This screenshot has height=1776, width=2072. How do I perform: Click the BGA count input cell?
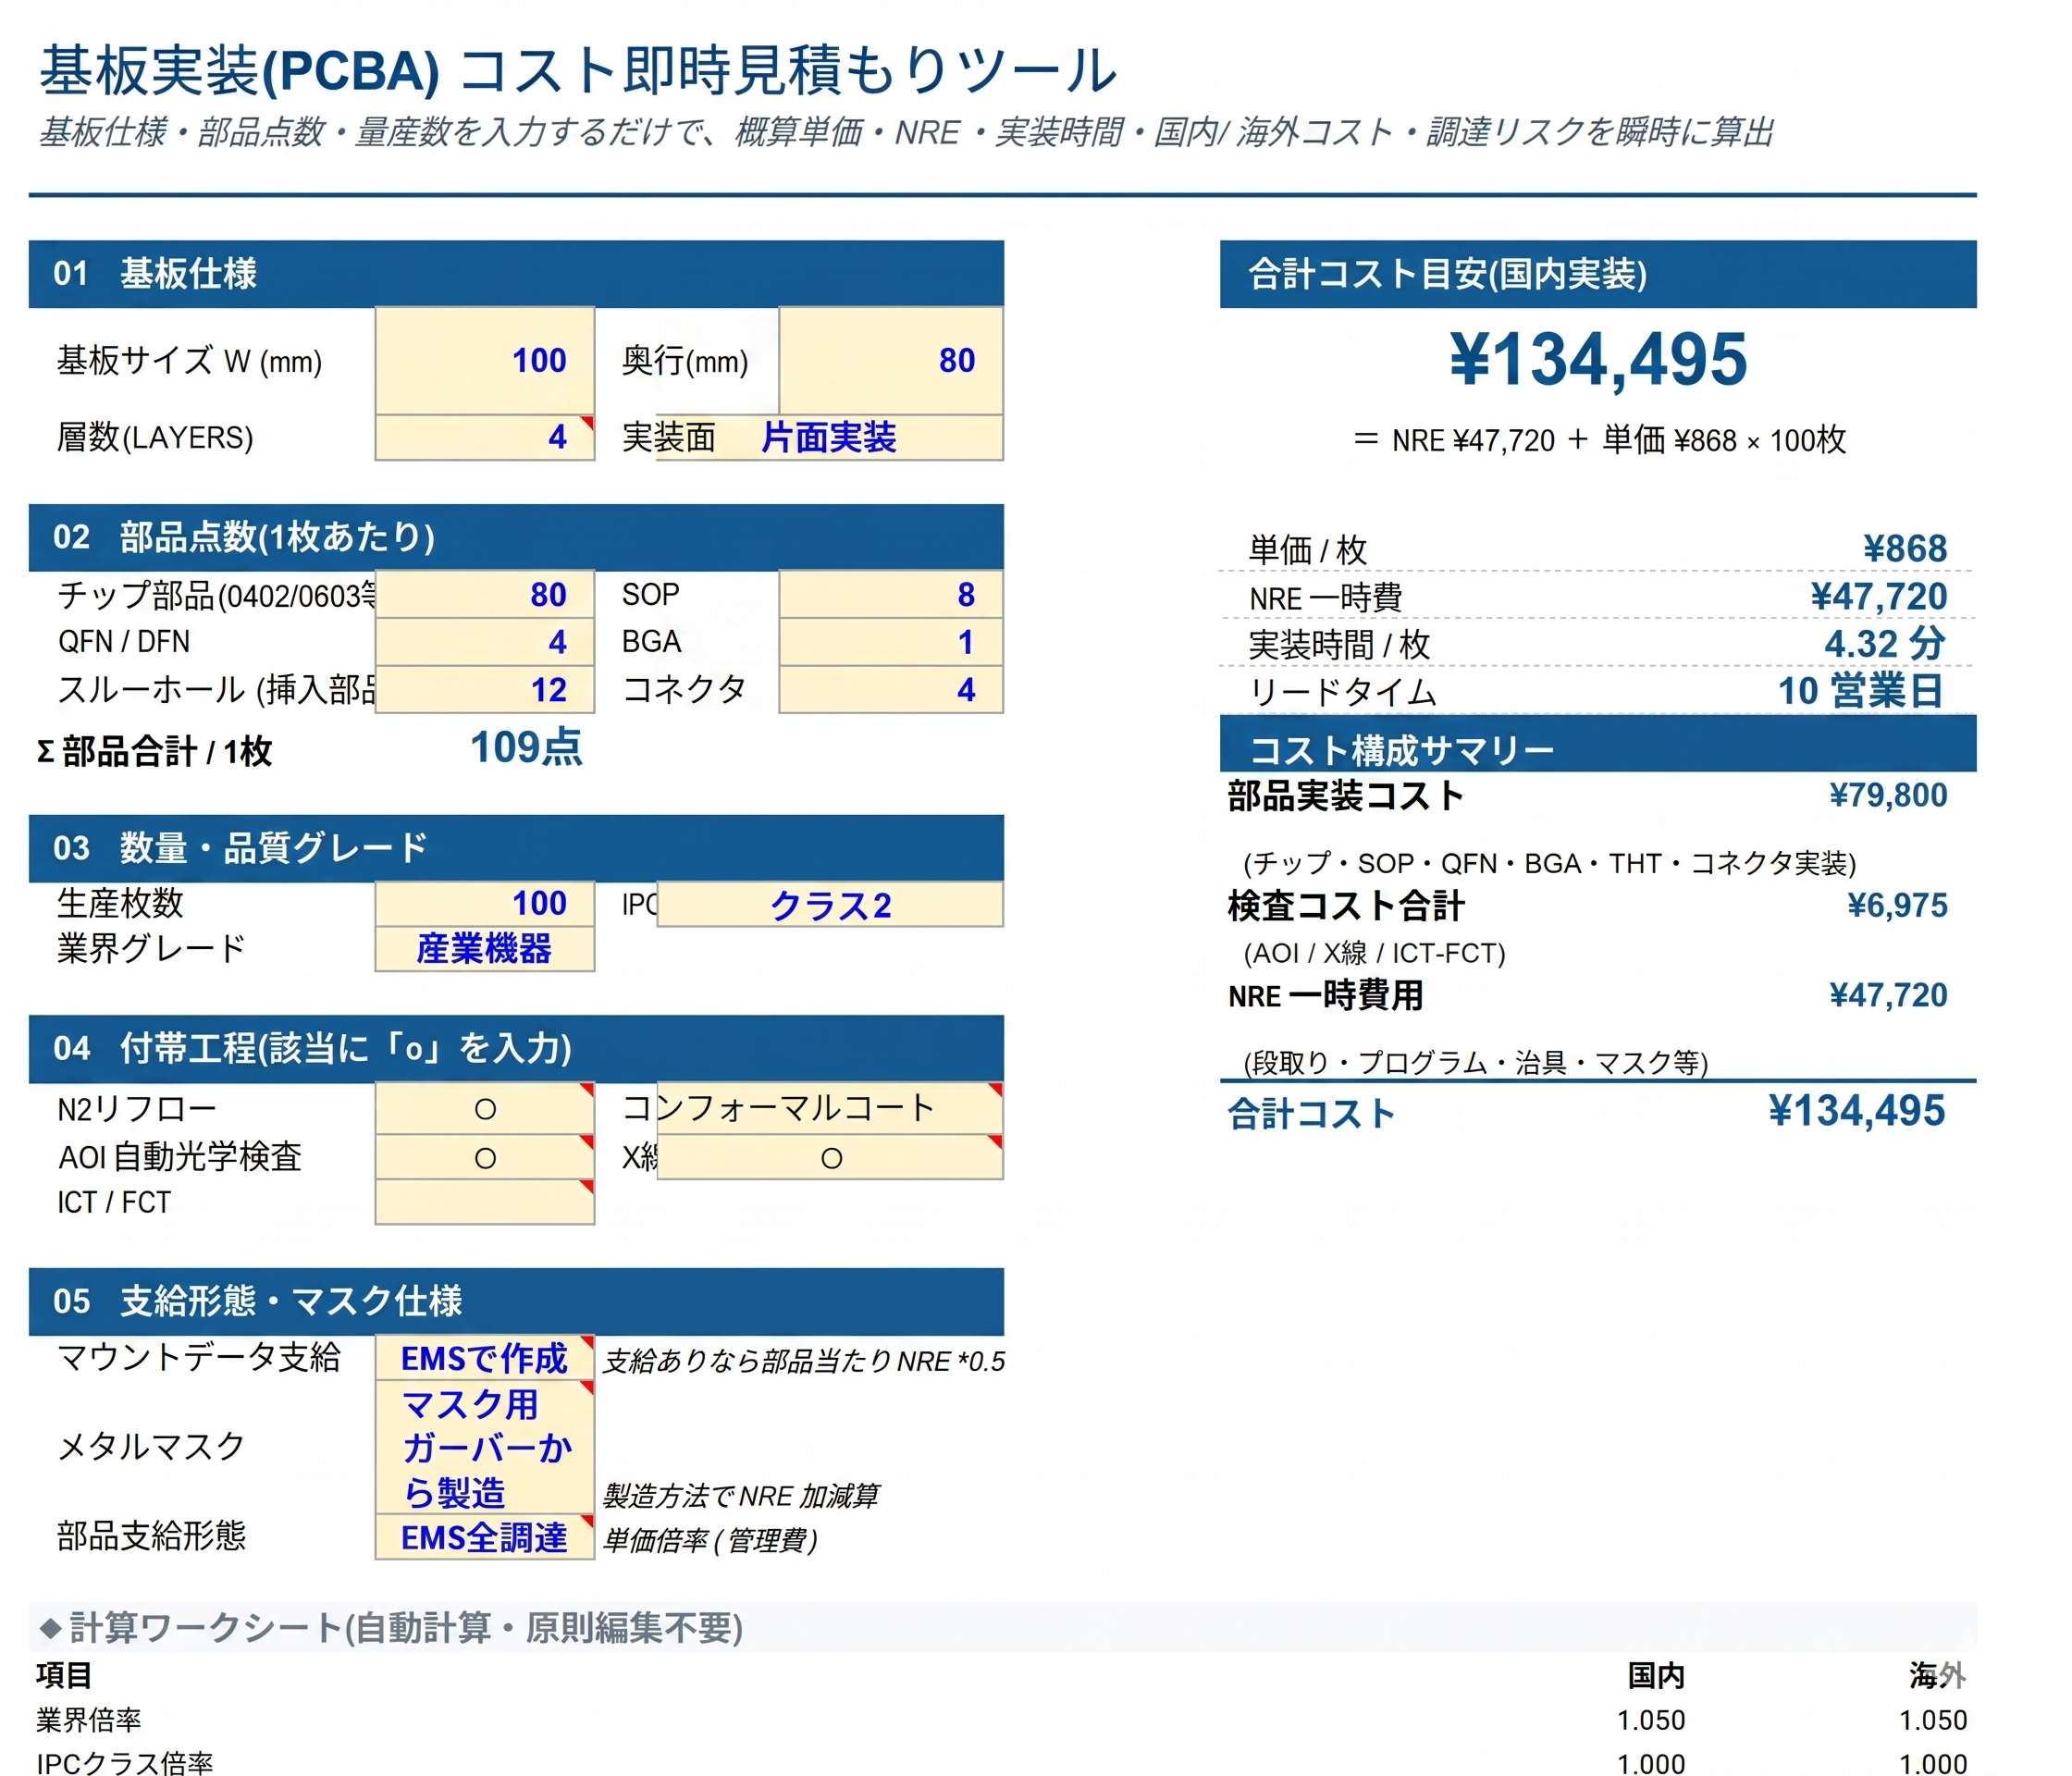[890, 642]
